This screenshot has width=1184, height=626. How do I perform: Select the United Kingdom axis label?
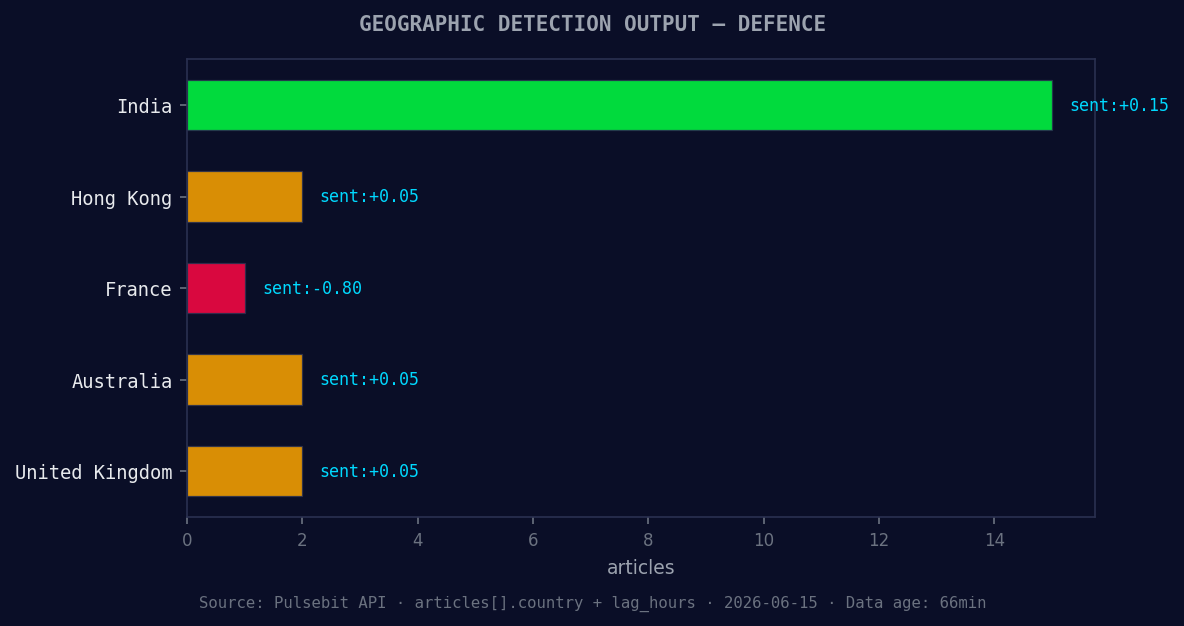pos(94,473)
